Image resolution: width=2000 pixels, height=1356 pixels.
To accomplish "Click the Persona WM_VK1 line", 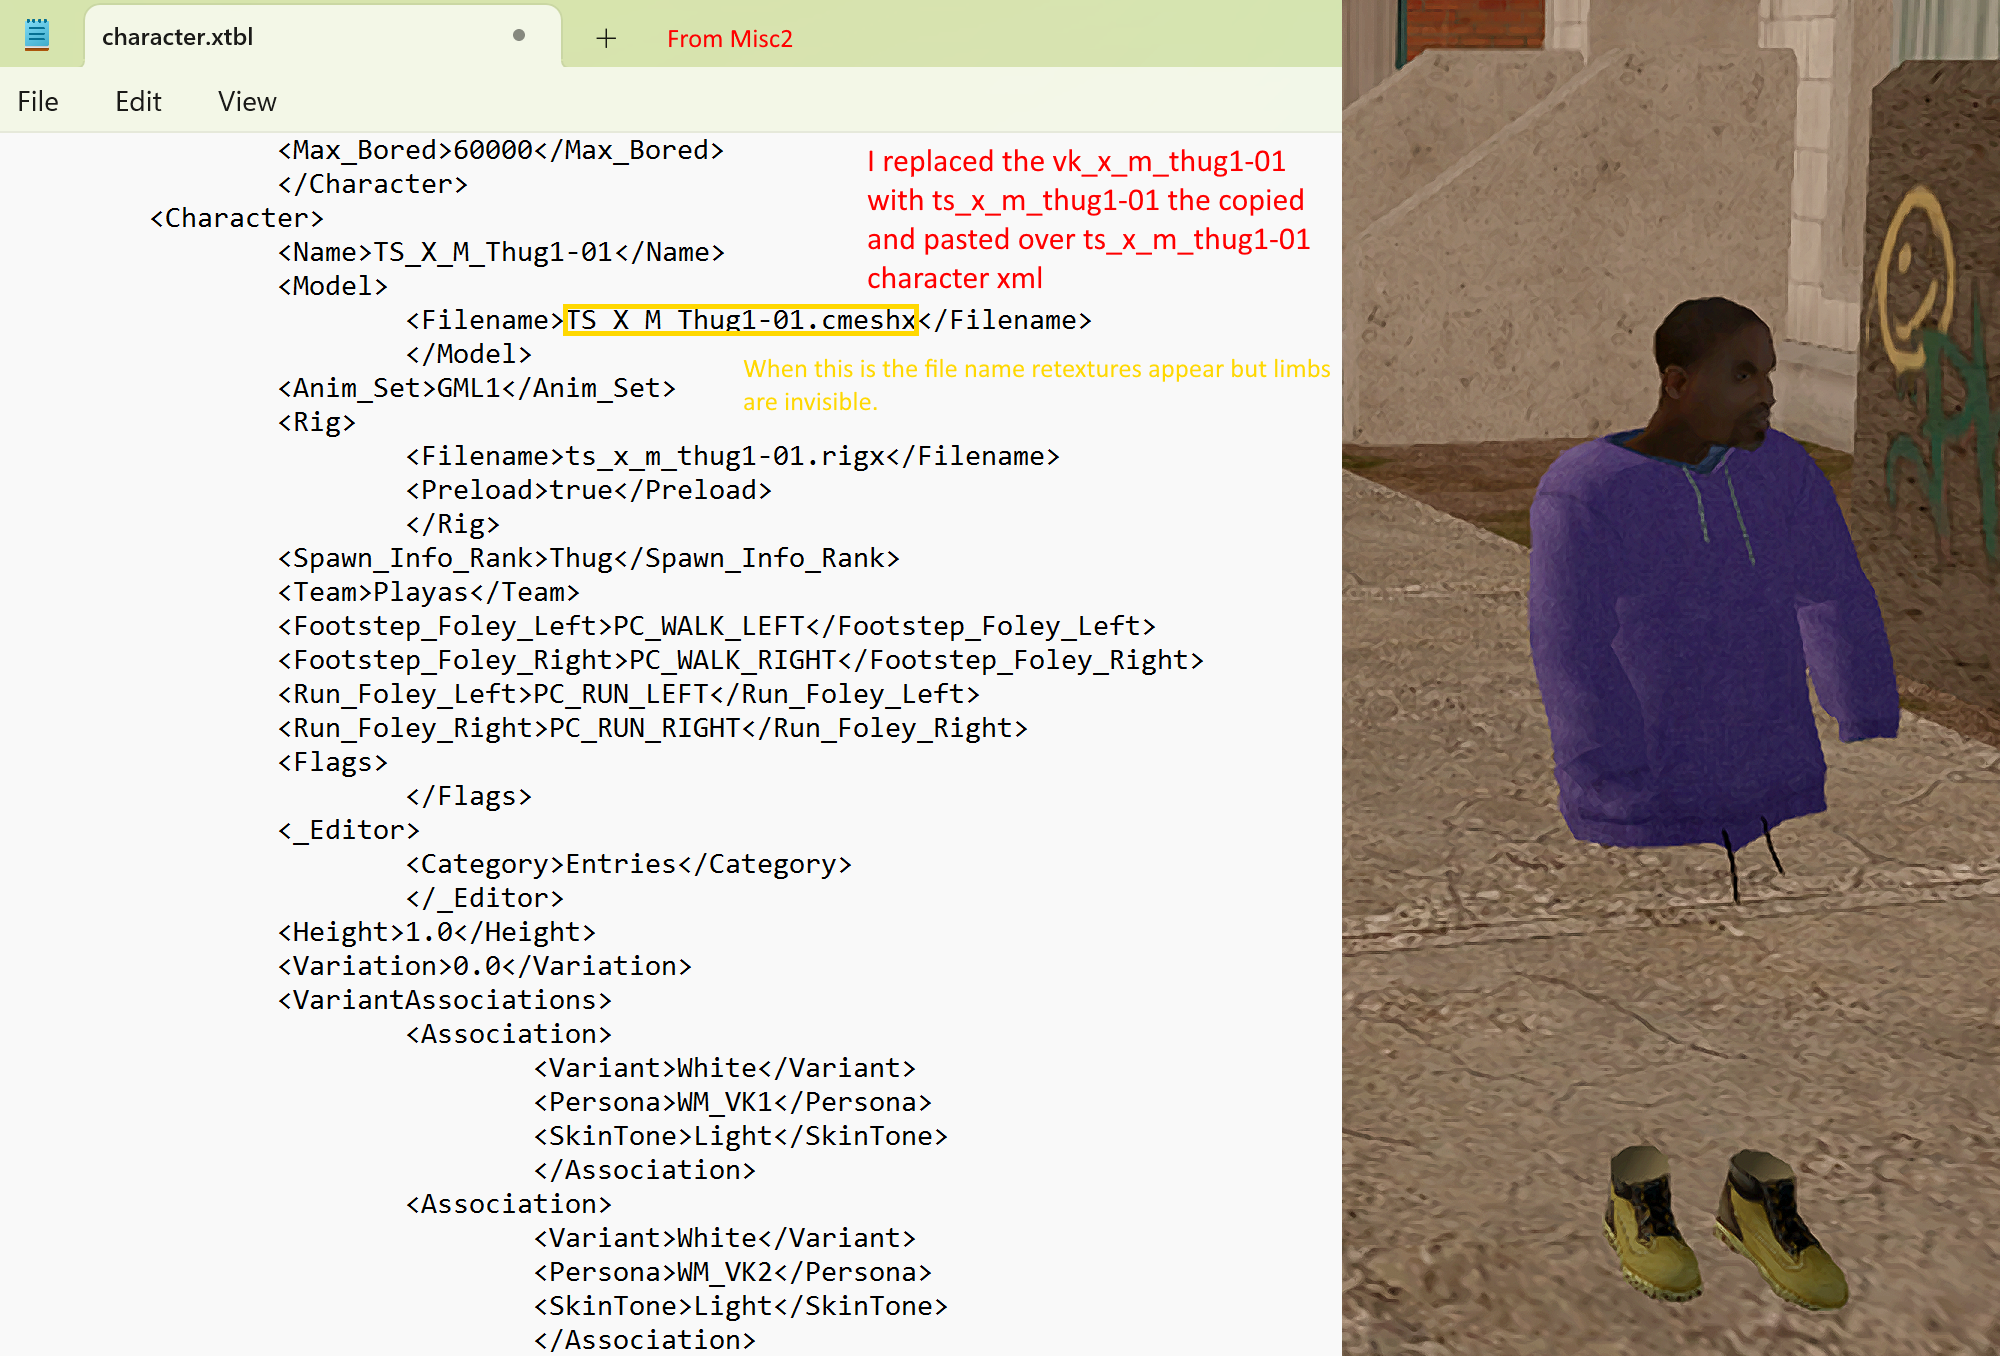I will [732, 1102].
